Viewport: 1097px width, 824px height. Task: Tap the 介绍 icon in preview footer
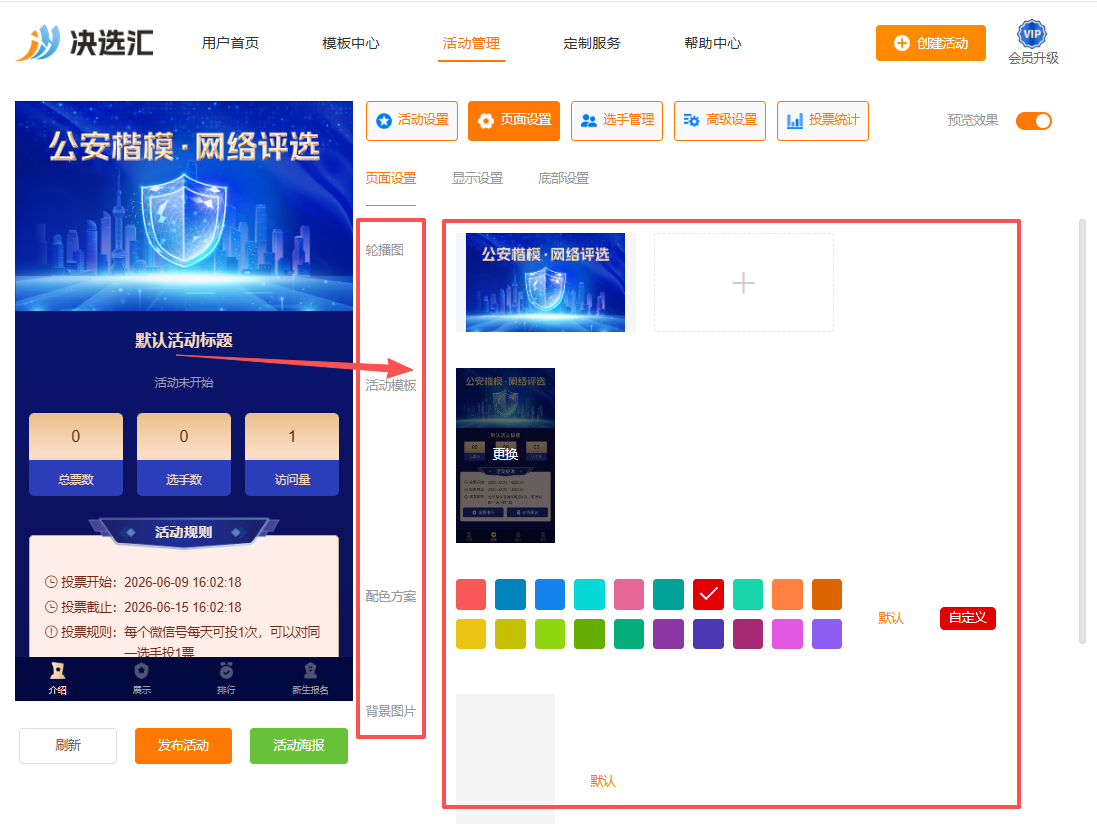(x=57, y=672)
